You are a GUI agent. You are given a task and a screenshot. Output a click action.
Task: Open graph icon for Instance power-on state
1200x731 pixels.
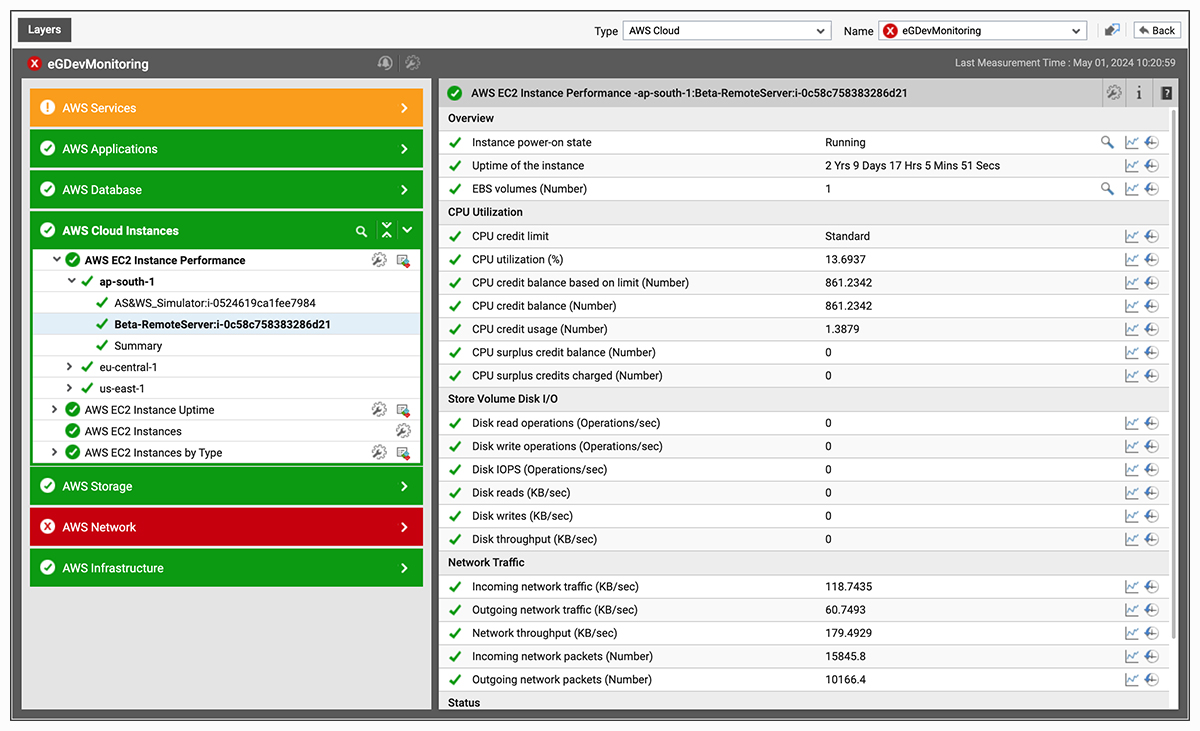[1132, 142]
